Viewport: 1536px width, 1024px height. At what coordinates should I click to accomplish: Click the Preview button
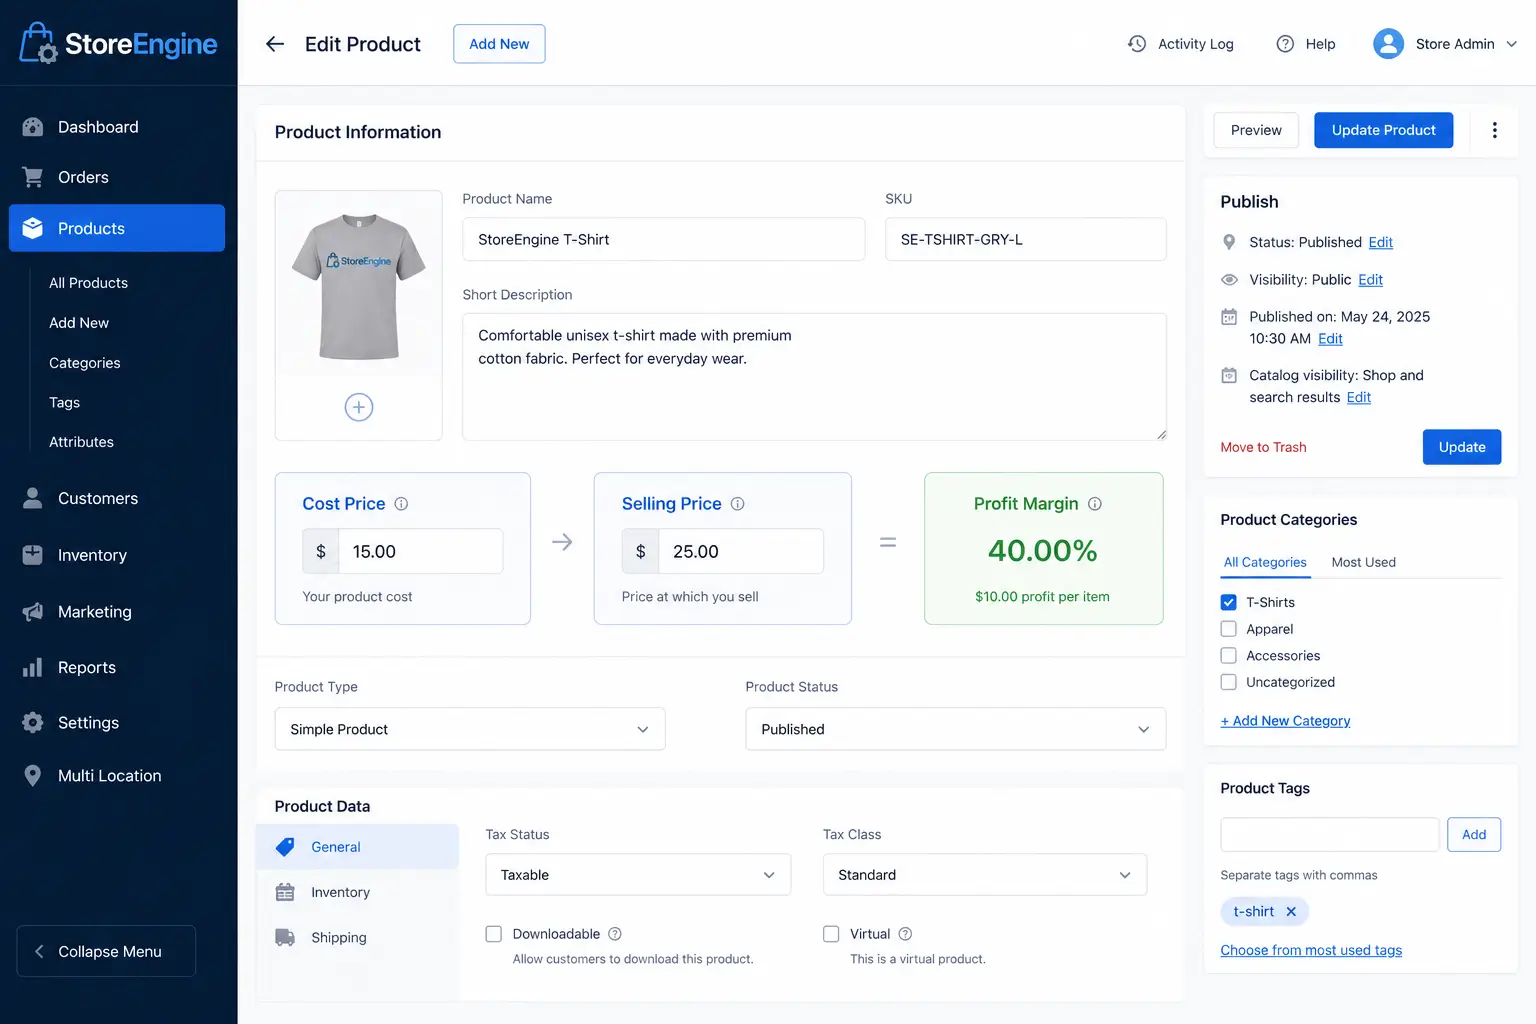pyautogui.click(x=1256, y=130)
